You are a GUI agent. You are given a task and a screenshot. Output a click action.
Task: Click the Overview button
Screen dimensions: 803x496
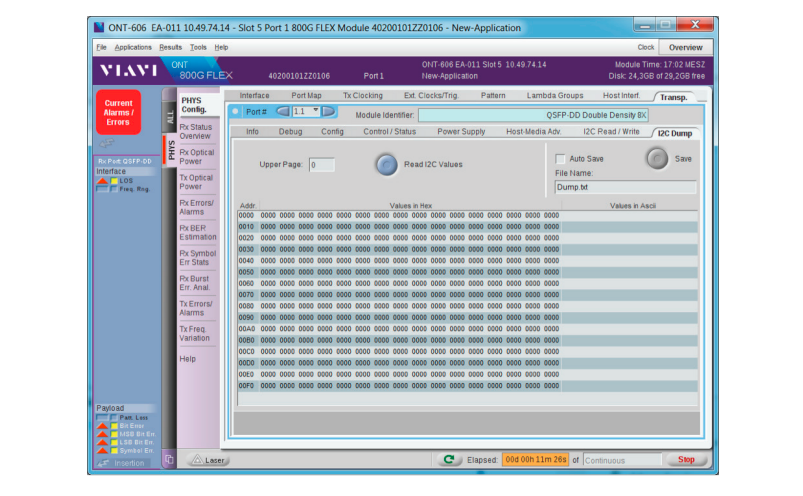click(x=685, y=47)
